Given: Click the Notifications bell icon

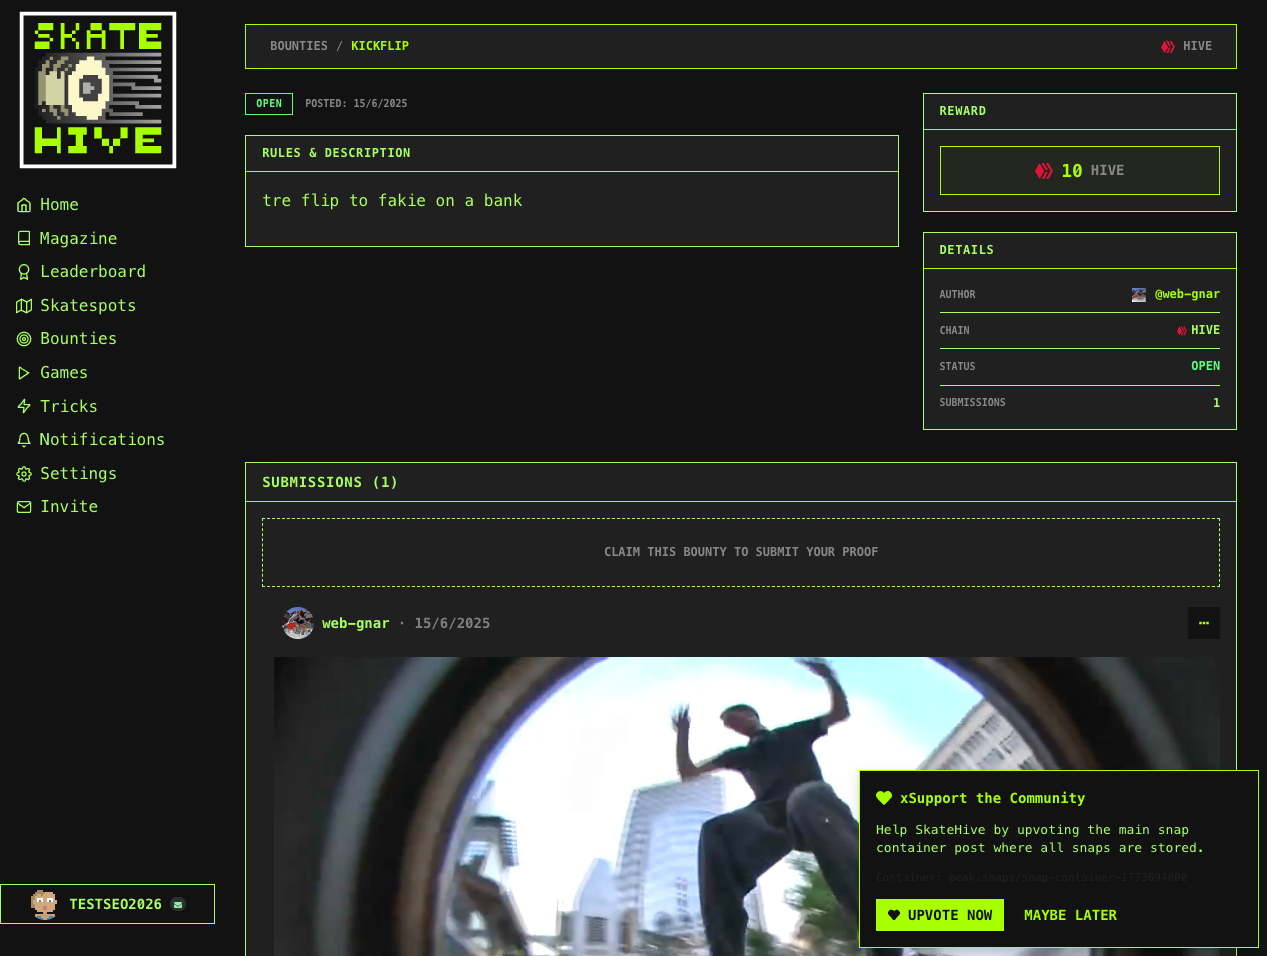Looking at the screenshot, I should (x=24, y=440).
